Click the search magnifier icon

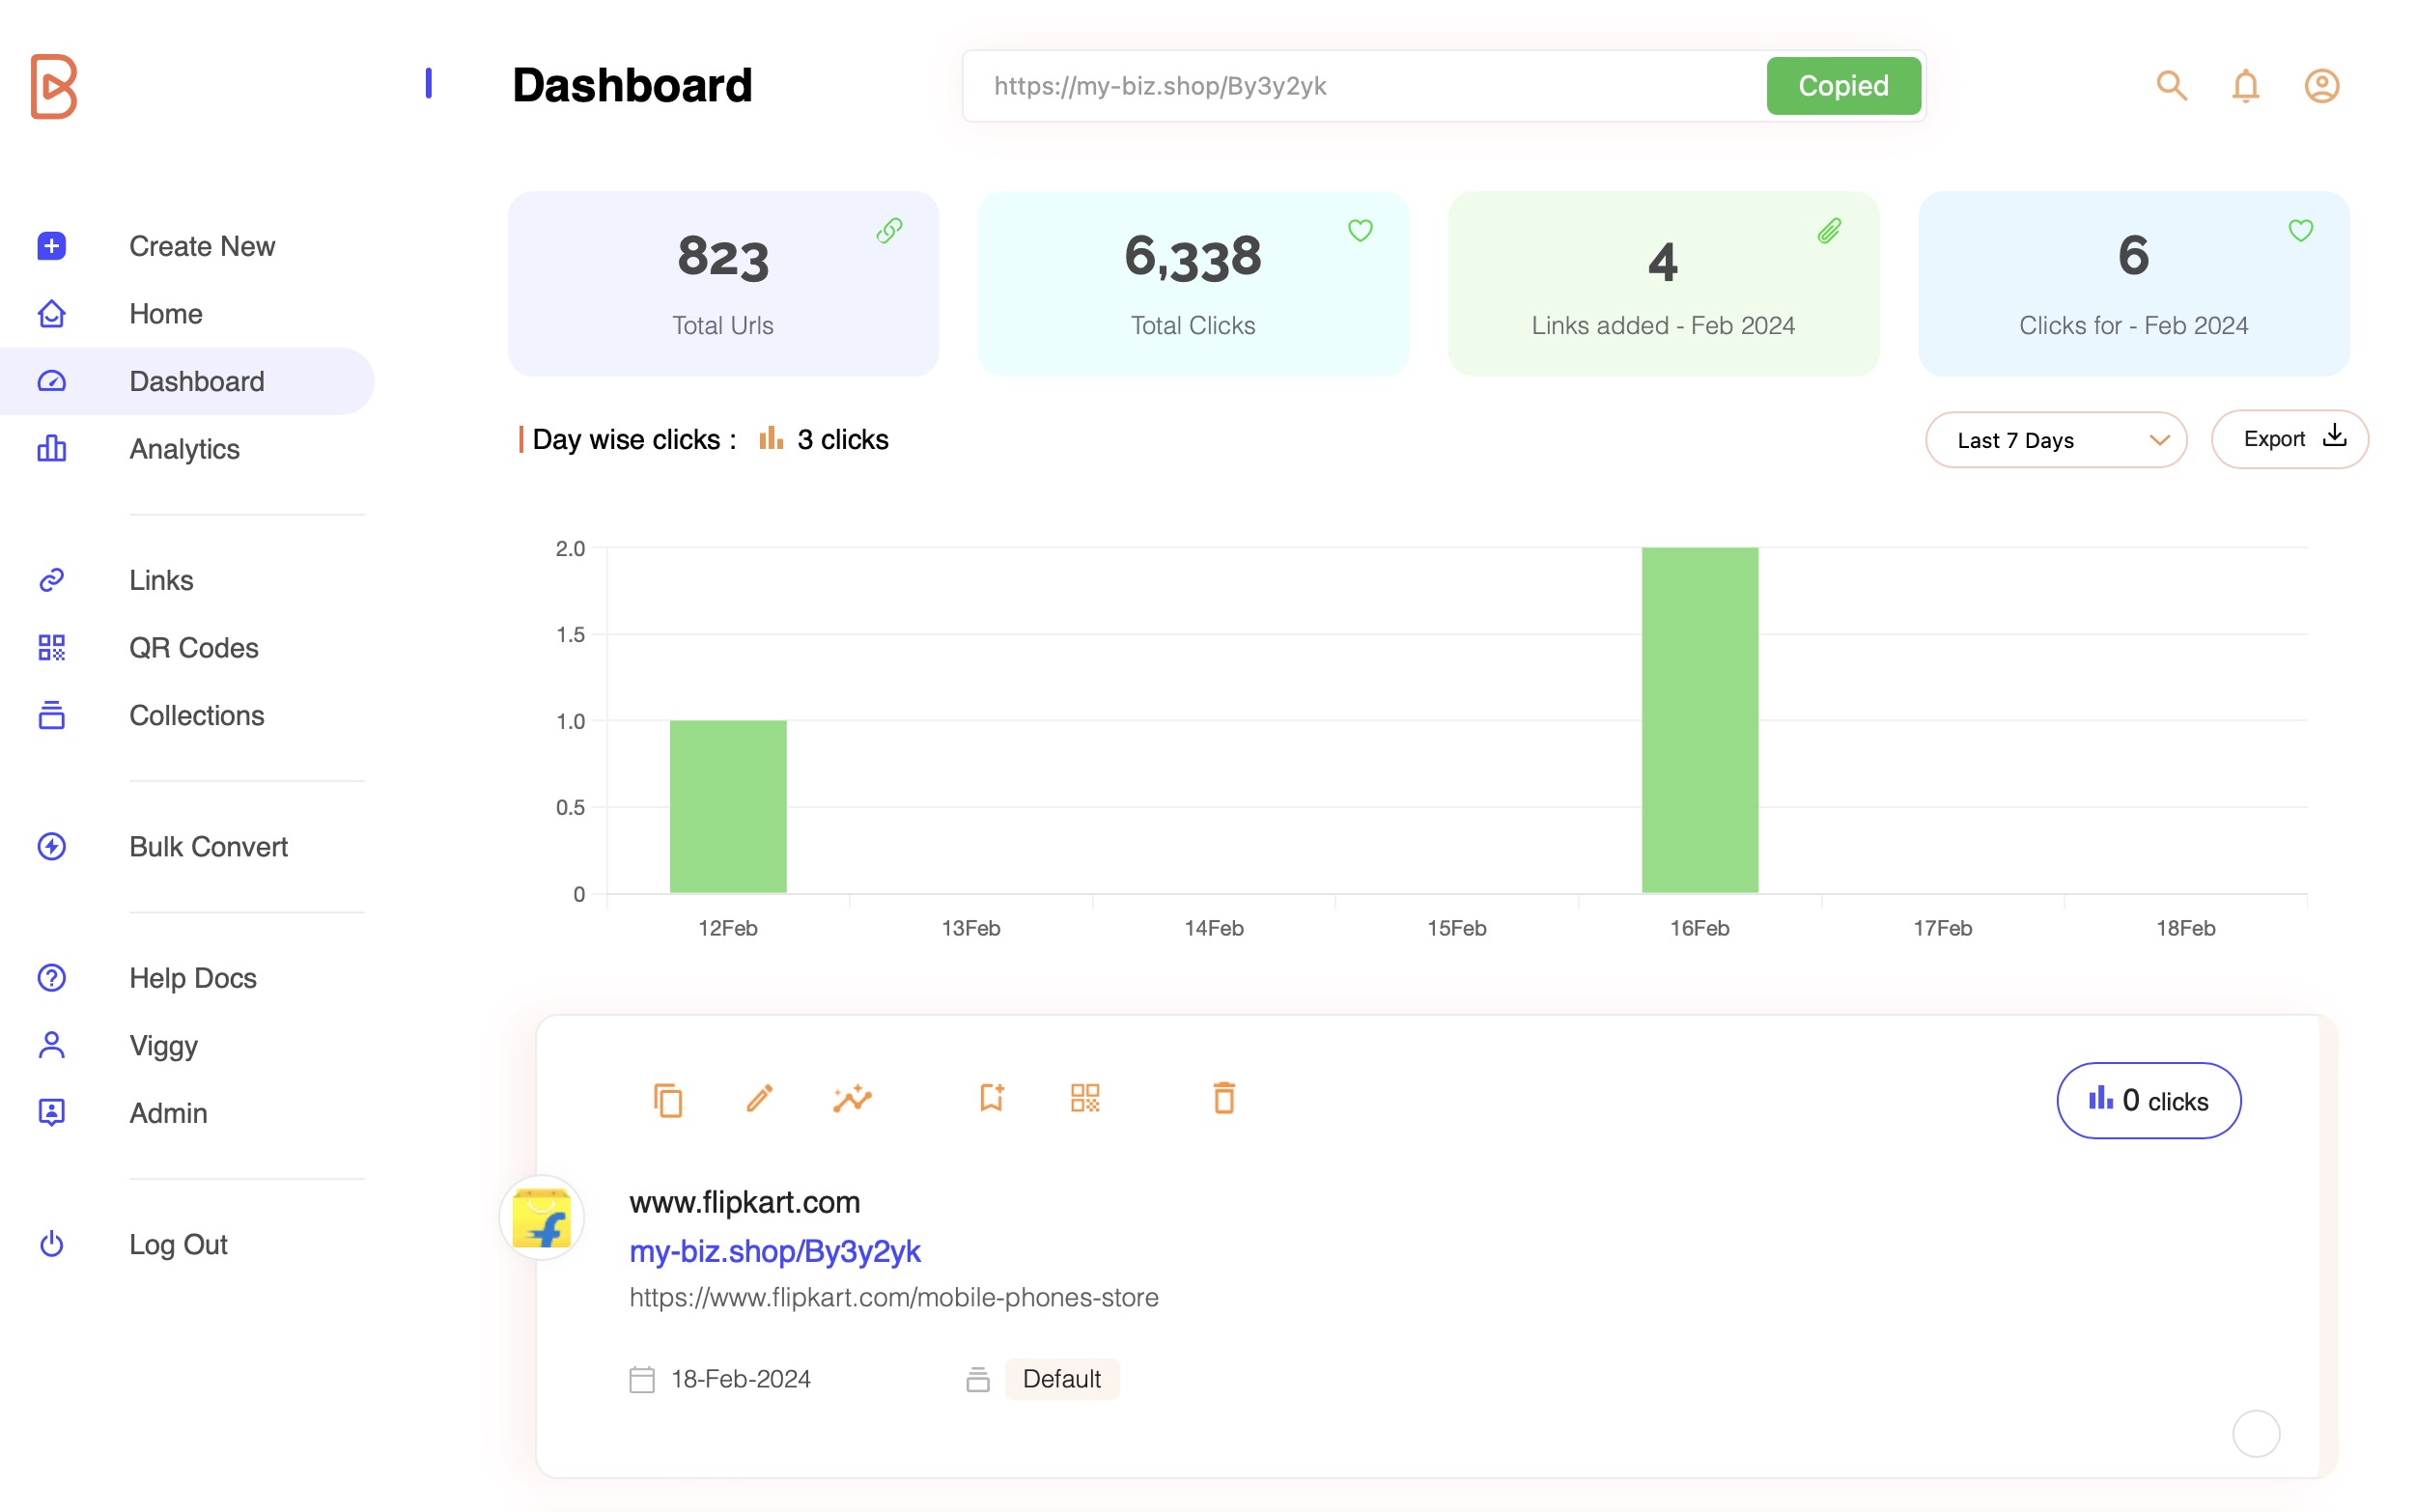pos(2170,86)
